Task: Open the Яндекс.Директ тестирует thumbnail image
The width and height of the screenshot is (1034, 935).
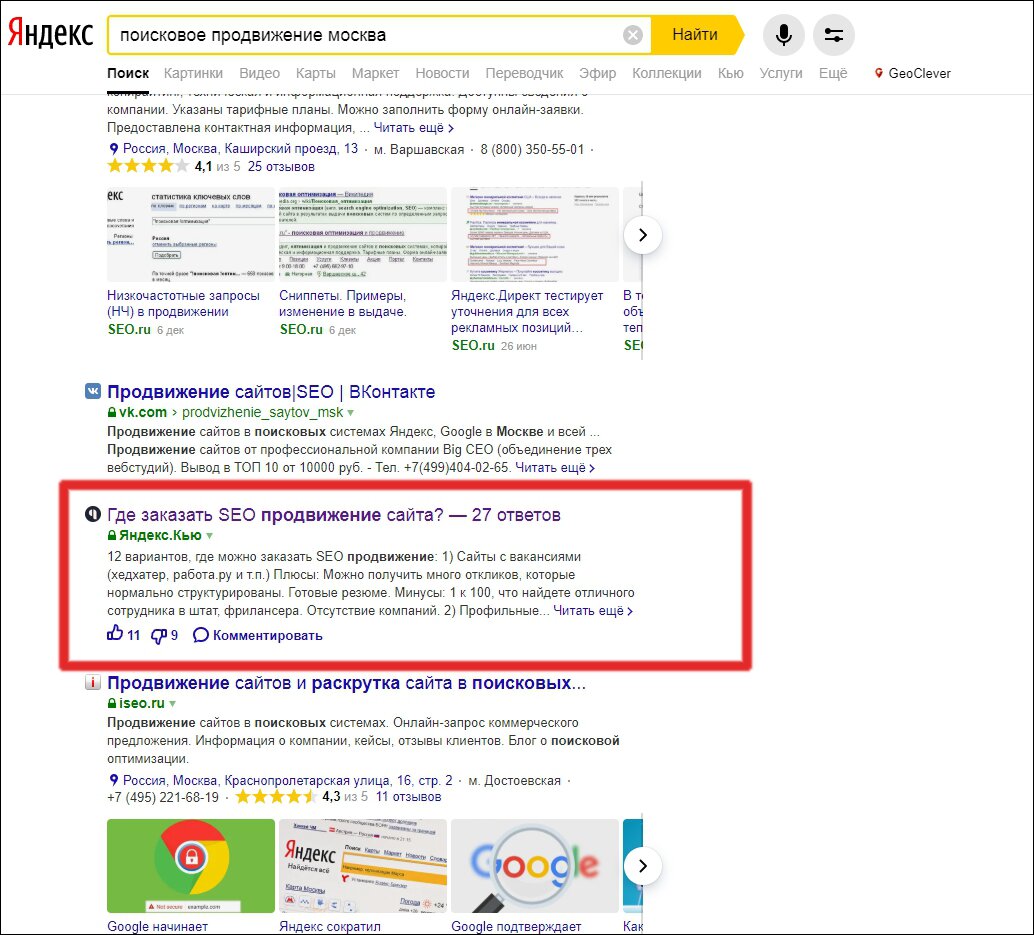Action: [535, 235]
